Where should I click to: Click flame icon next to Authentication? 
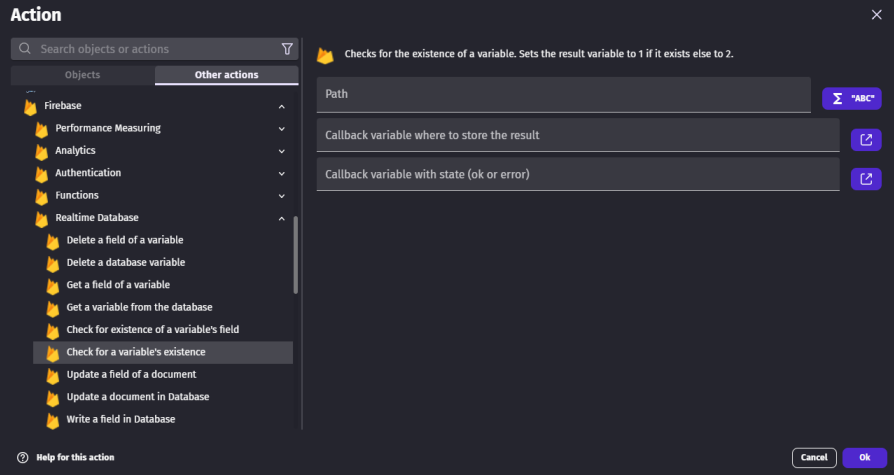point(42,173)
